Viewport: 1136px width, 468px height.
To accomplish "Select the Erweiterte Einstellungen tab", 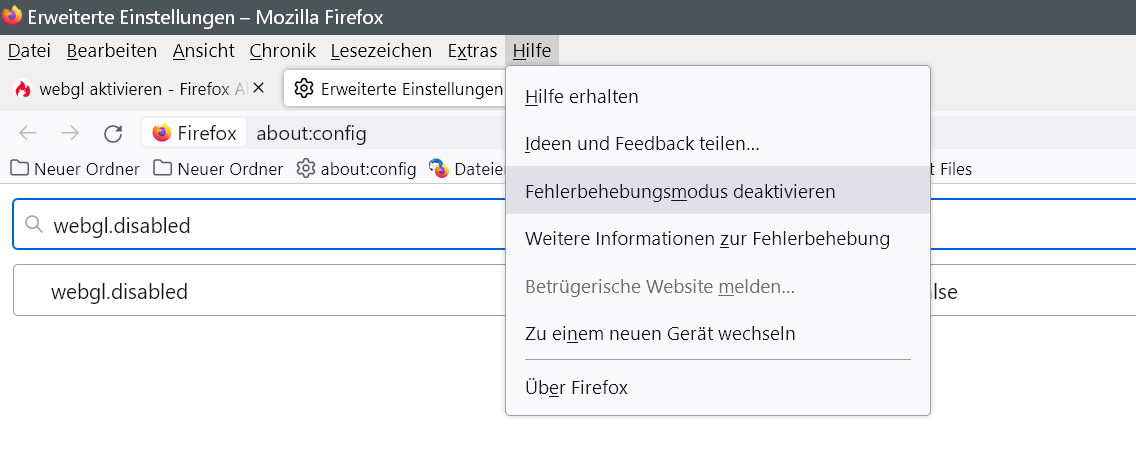I will tap(400, 89).
